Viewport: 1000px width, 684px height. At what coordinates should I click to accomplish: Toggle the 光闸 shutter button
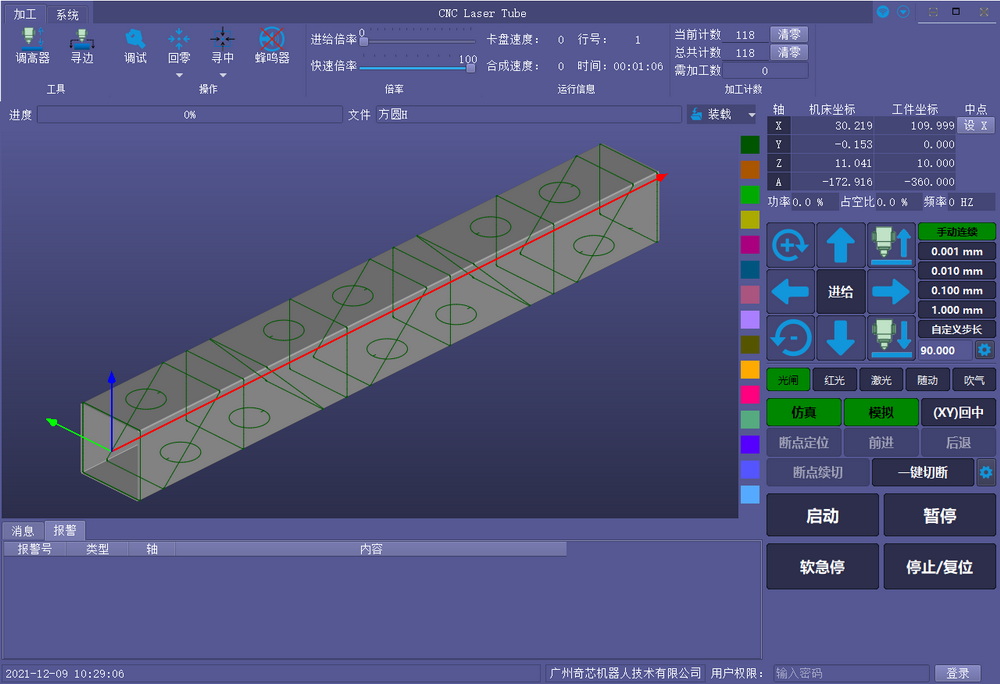[788, 380]
